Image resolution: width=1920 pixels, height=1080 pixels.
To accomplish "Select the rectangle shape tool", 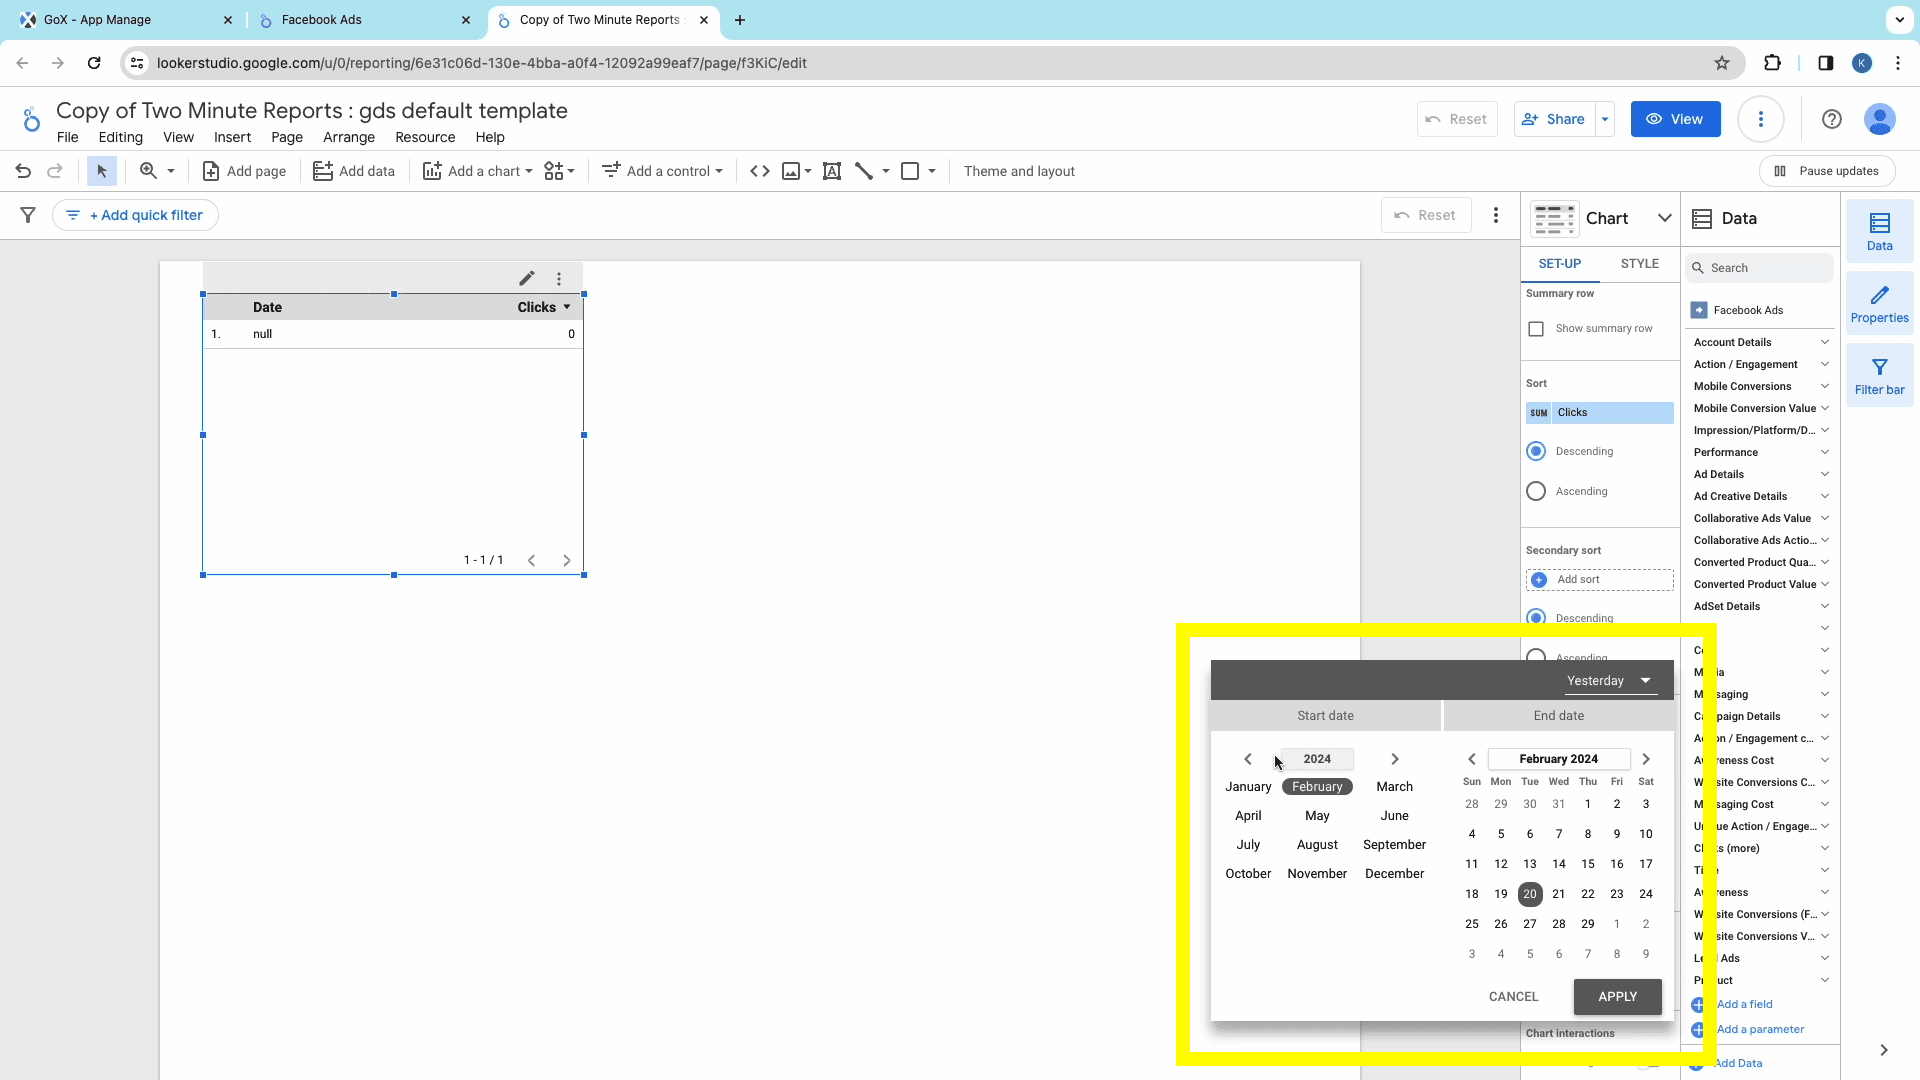I will [x=910, y=171].
